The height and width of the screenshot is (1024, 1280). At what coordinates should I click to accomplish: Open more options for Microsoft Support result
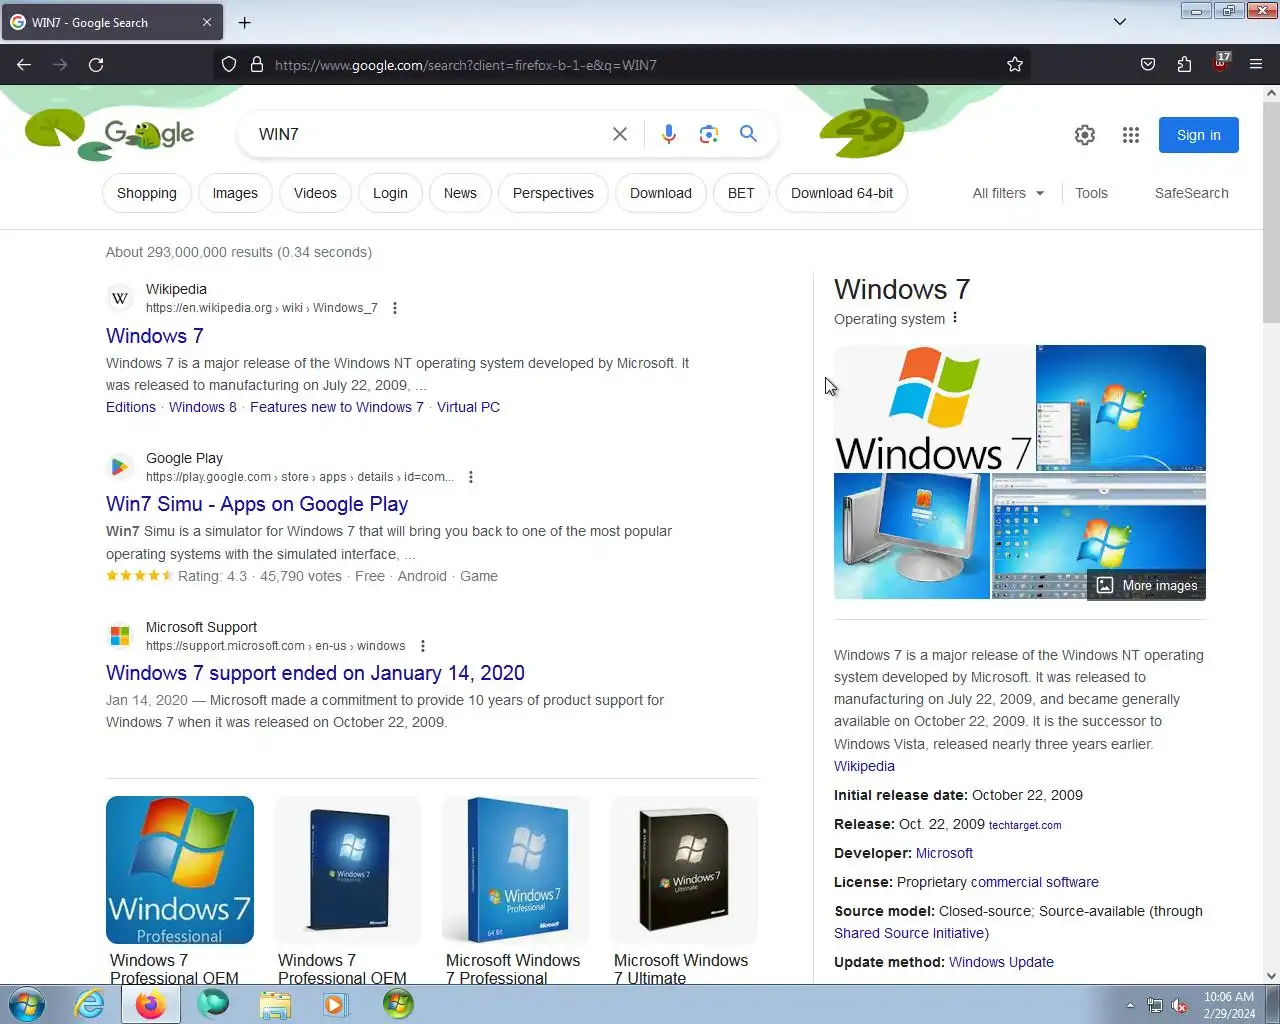(423, 646)
